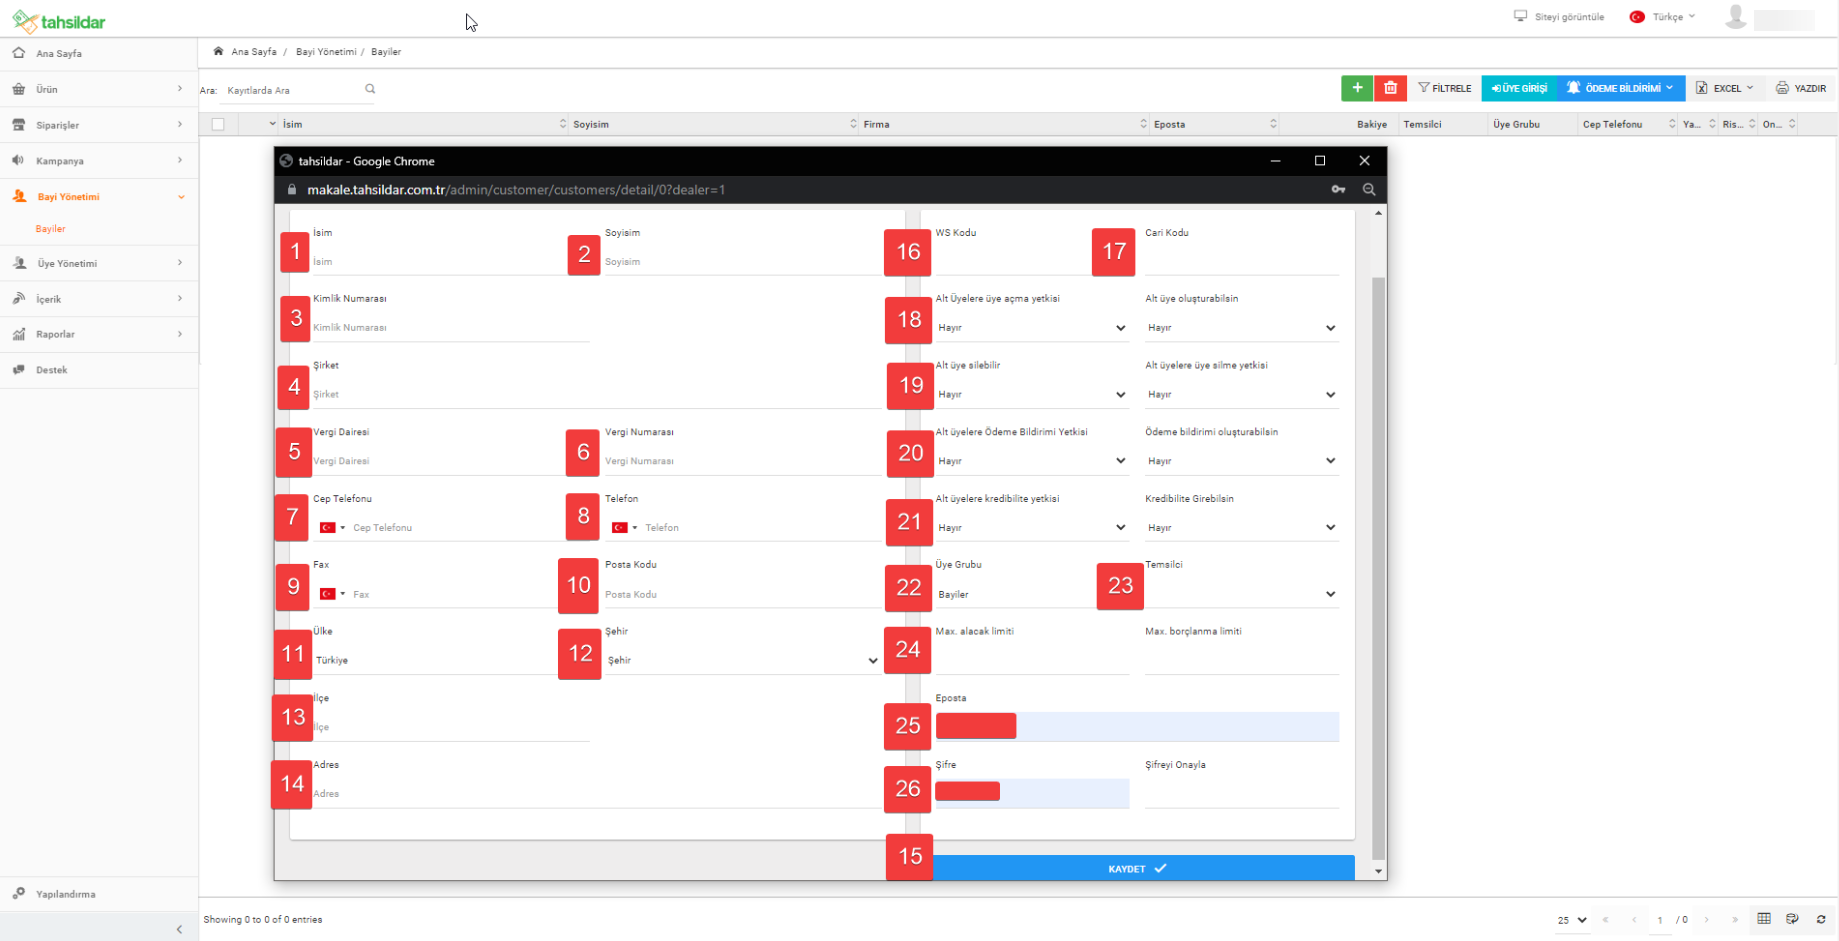Expand the Siparişler sidebar menu

click(x=99, y=125)
